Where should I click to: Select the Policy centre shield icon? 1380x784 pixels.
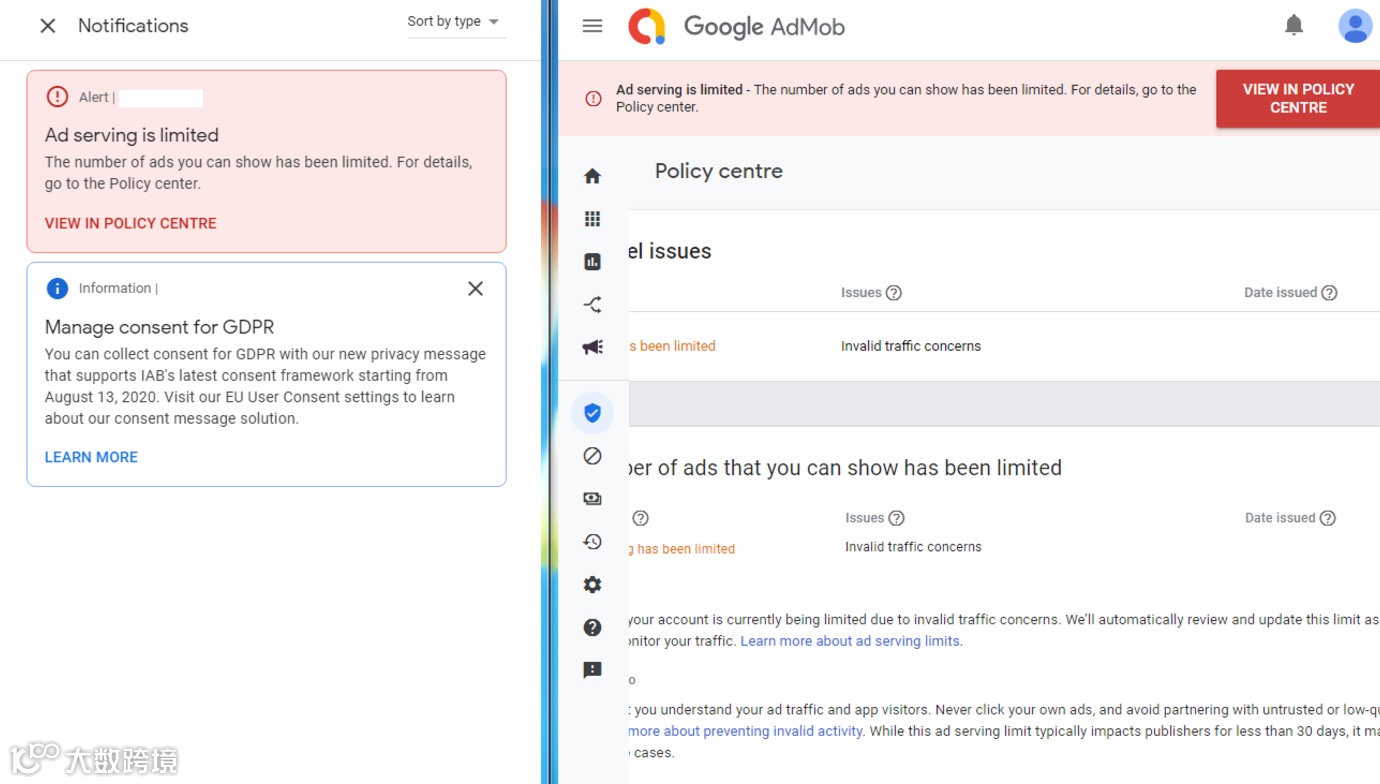tap(592, 412)
